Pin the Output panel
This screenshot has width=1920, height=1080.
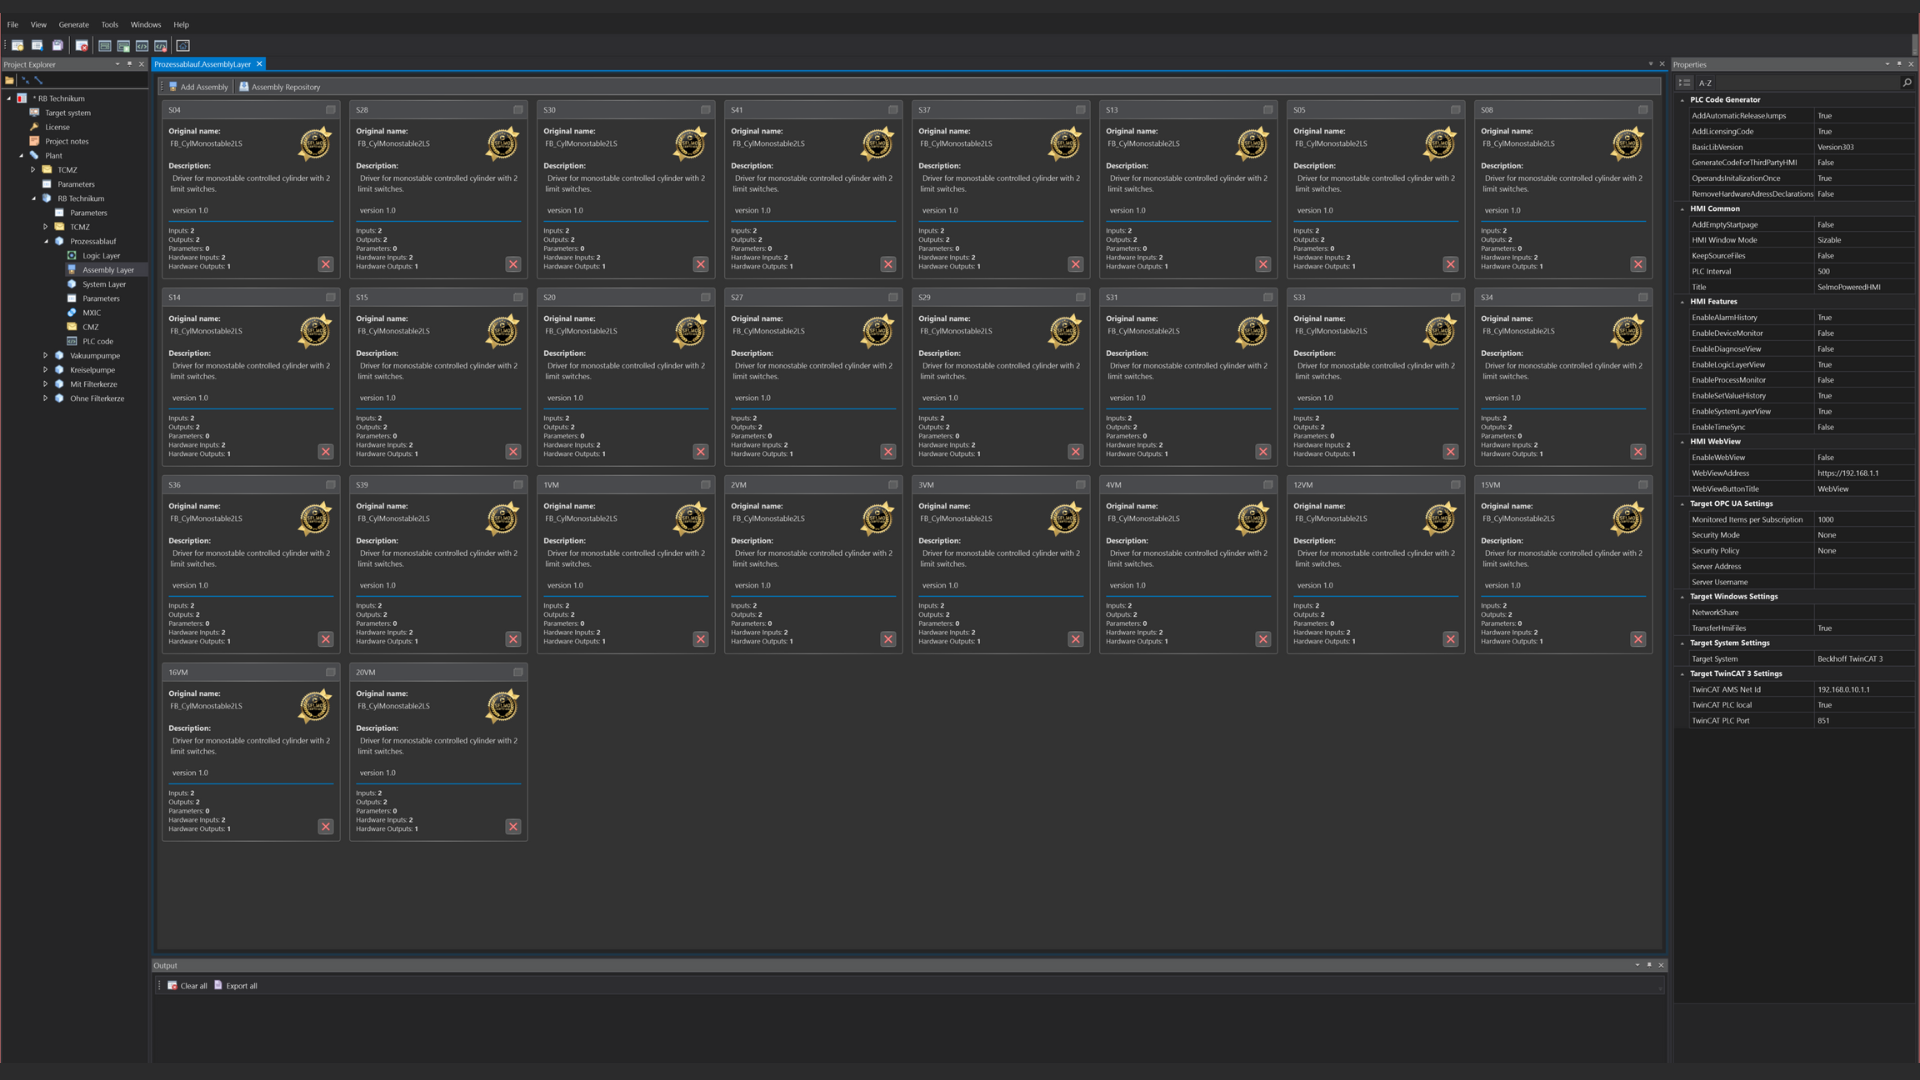[1649, 965]
